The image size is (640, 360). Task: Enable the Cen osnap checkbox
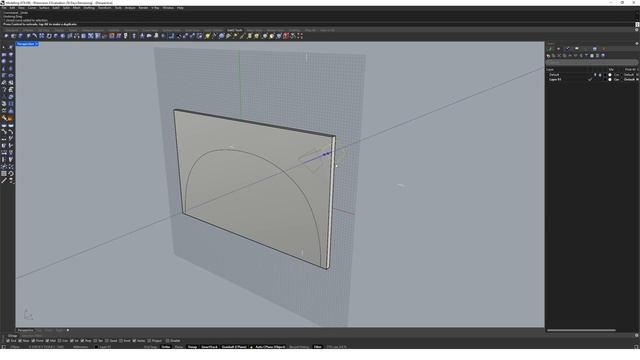[60, 340]
